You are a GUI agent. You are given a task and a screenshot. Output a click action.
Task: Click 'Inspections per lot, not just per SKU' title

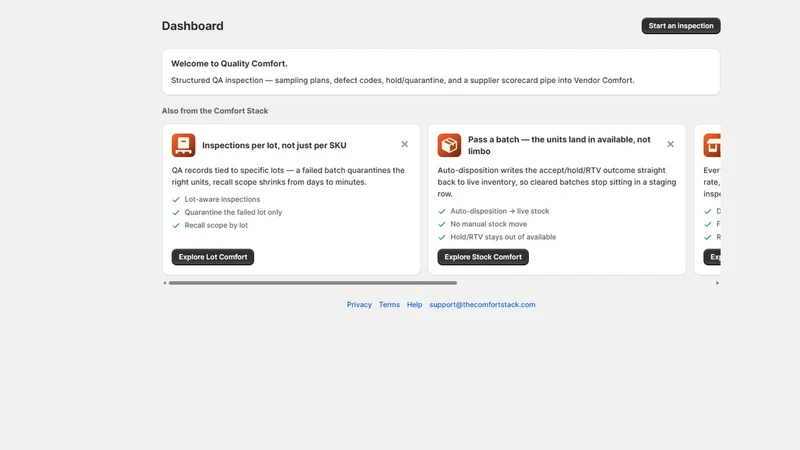point(274,145)
